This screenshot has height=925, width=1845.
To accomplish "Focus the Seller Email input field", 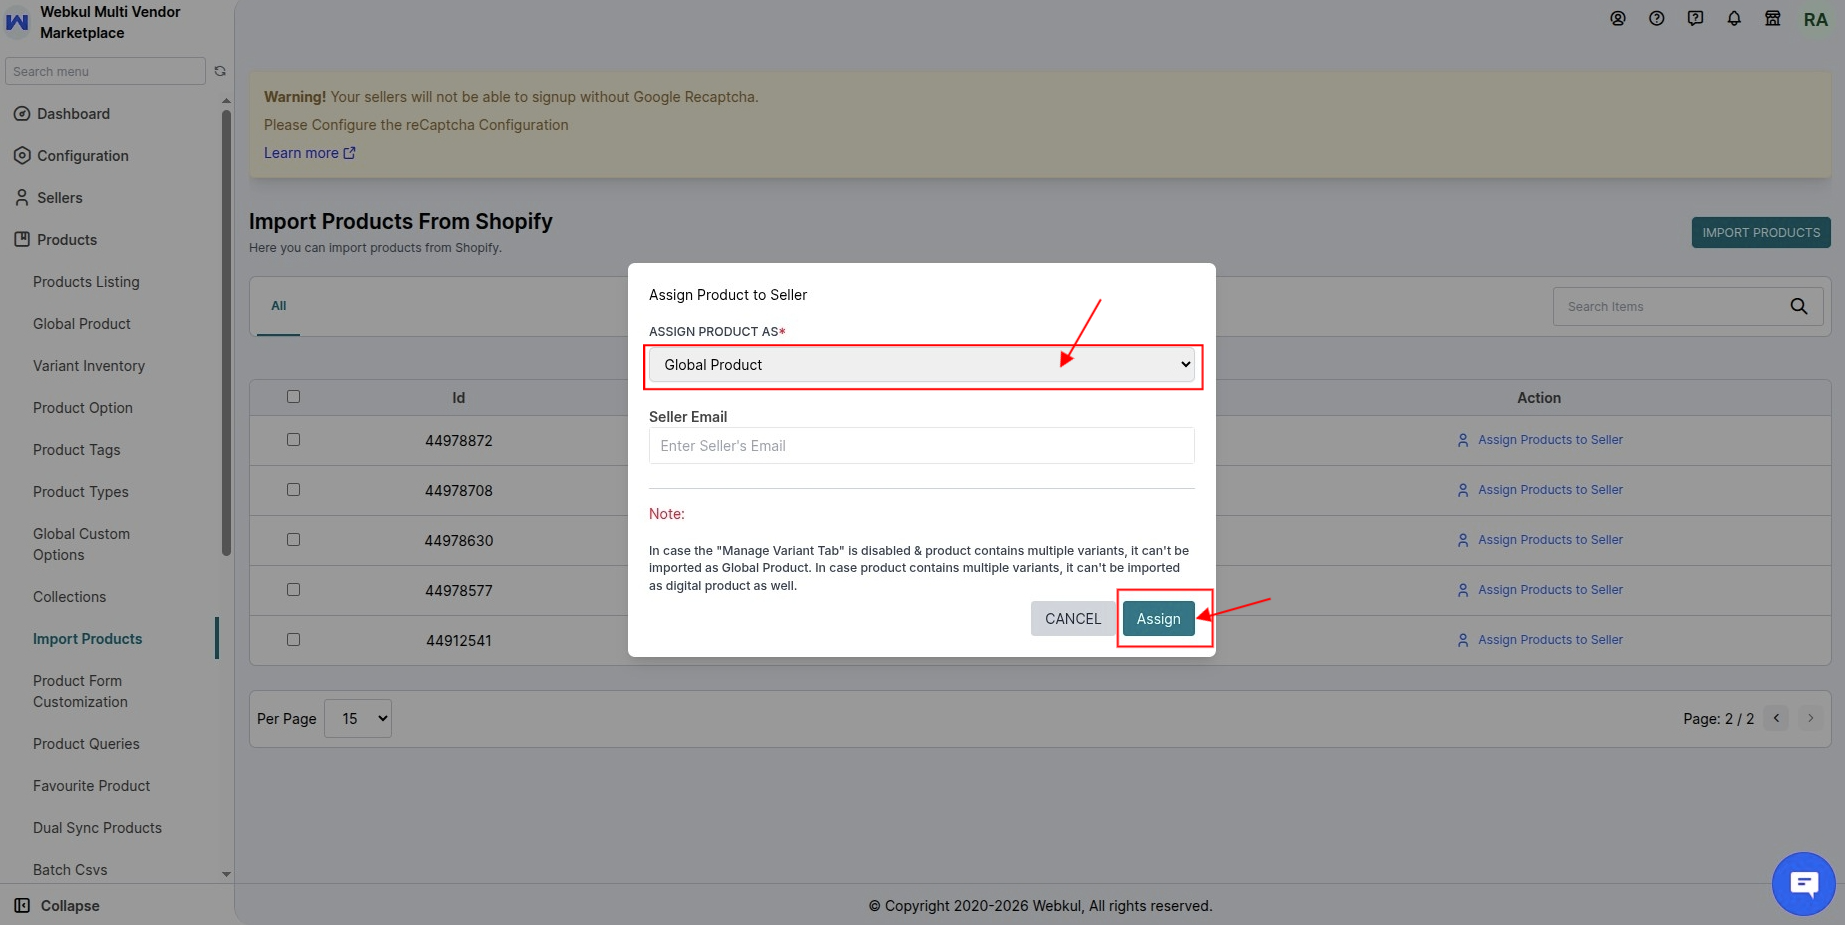I will coord(922,446).
